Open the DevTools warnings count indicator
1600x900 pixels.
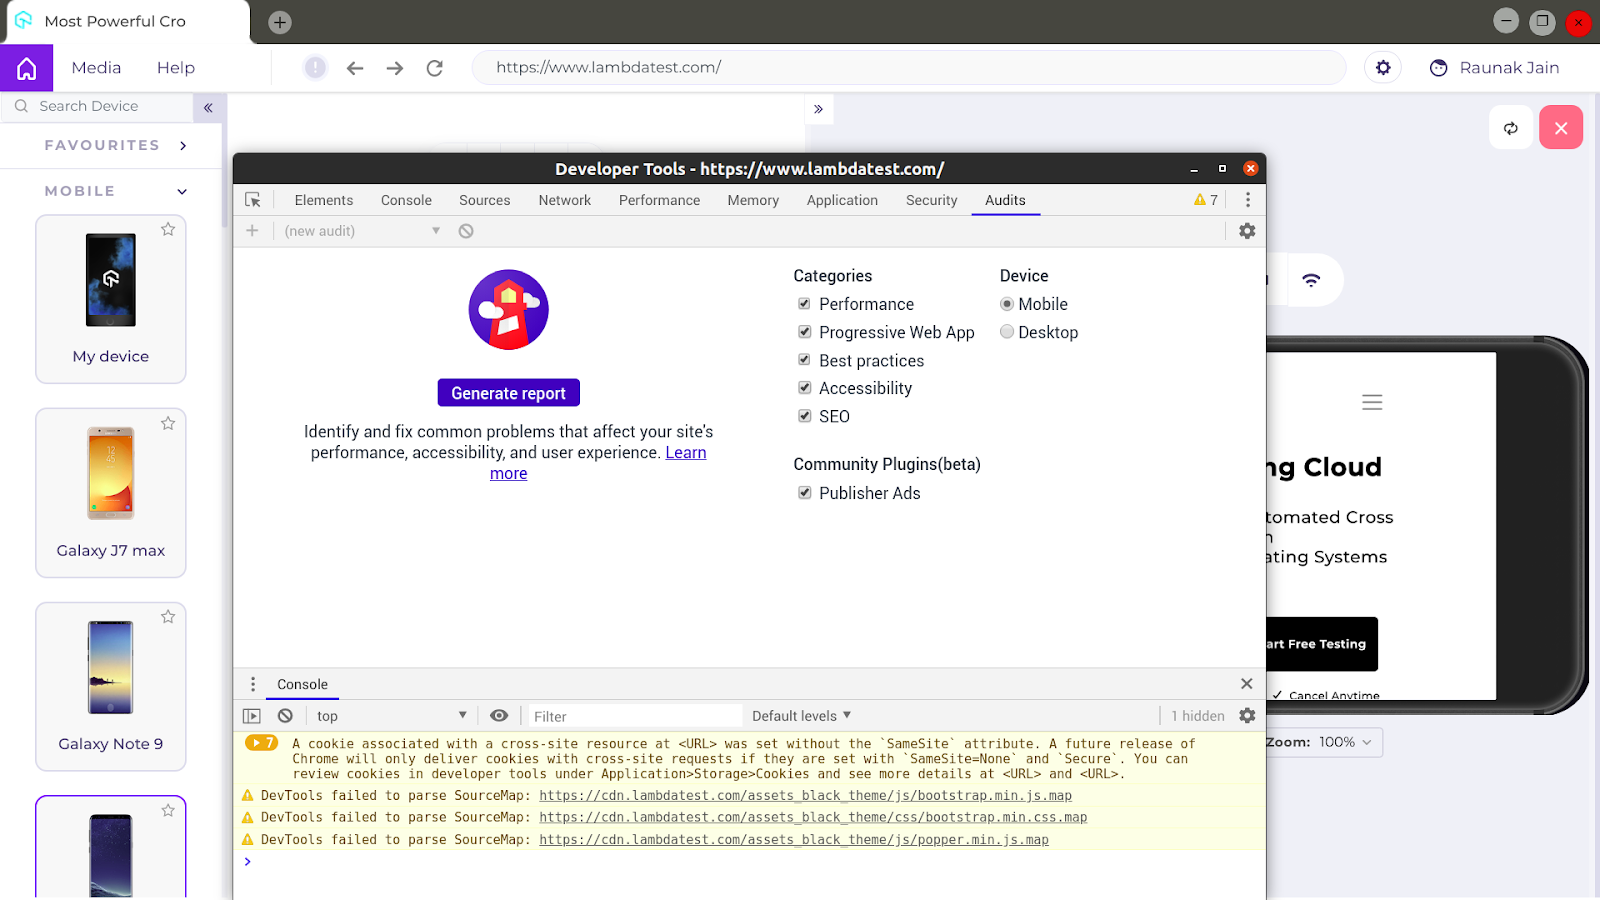pos(1205,200)
